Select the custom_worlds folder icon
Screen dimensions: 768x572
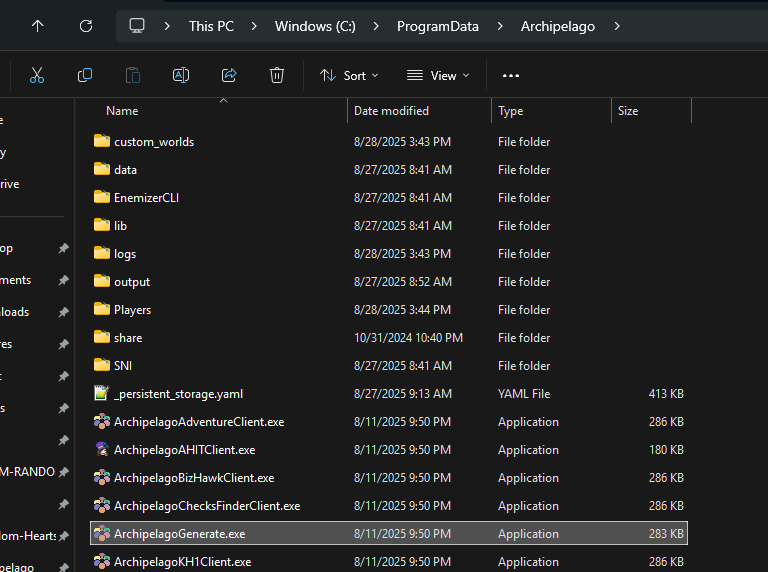click(x=102, y=141)
